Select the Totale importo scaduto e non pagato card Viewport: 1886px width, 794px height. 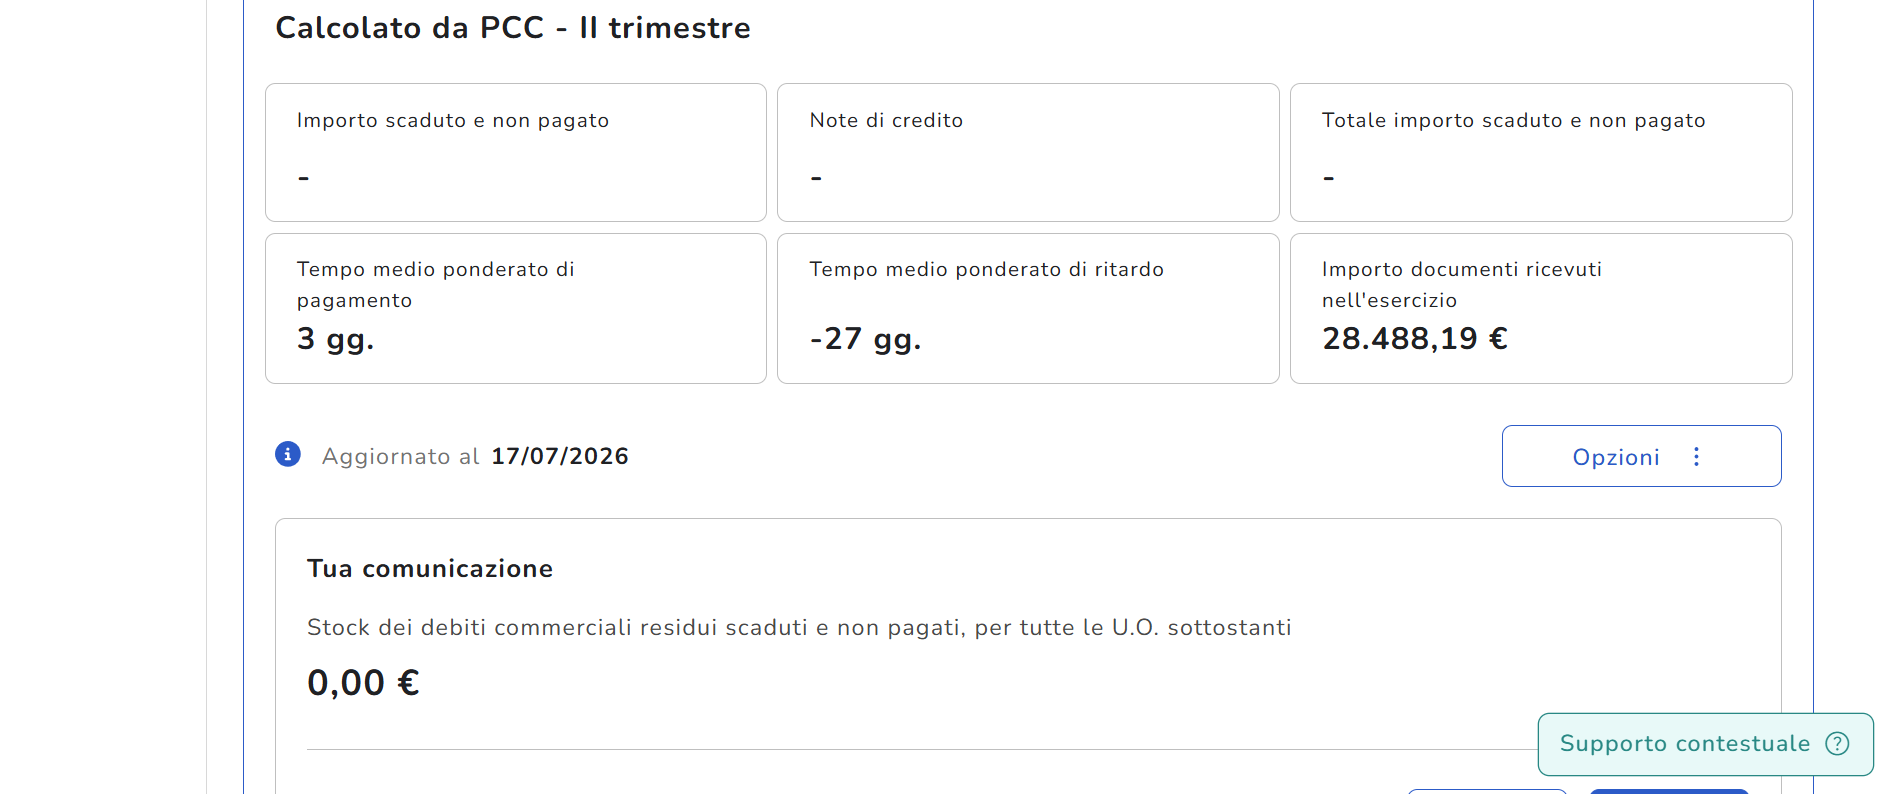1541,152
